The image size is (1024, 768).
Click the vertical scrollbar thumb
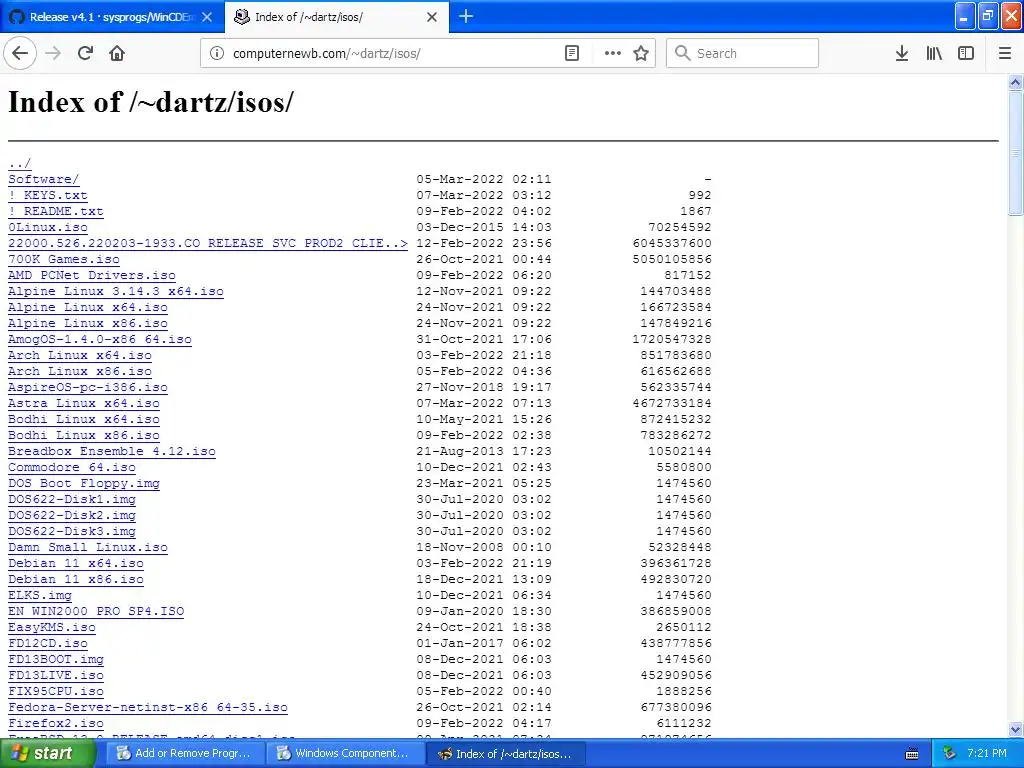coord(1016,153)
